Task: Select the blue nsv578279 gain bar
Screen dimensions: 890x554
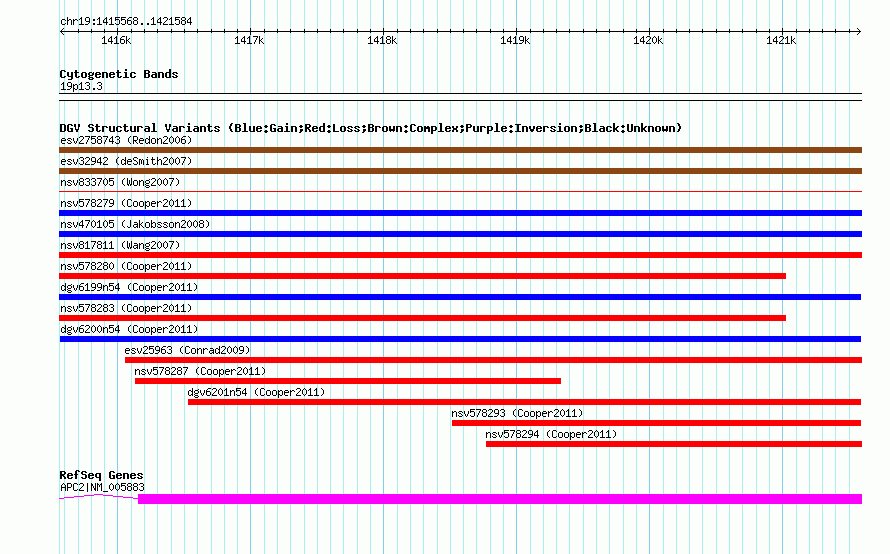Action: click(460, 213)
